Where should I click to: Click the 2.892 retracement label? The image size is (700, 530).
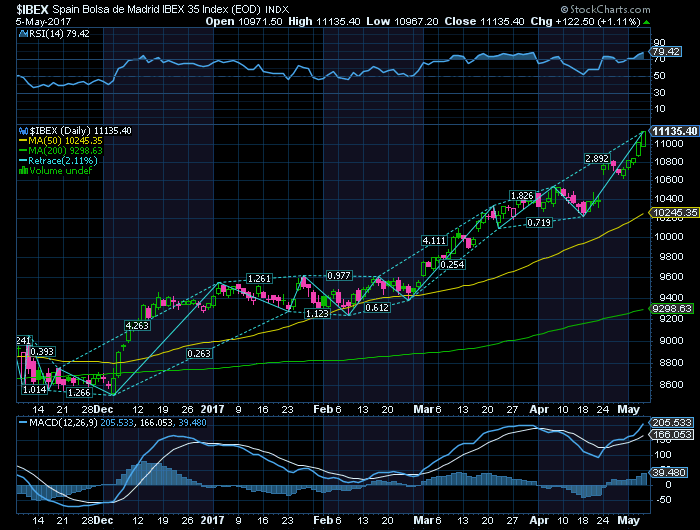pos(597,159)
